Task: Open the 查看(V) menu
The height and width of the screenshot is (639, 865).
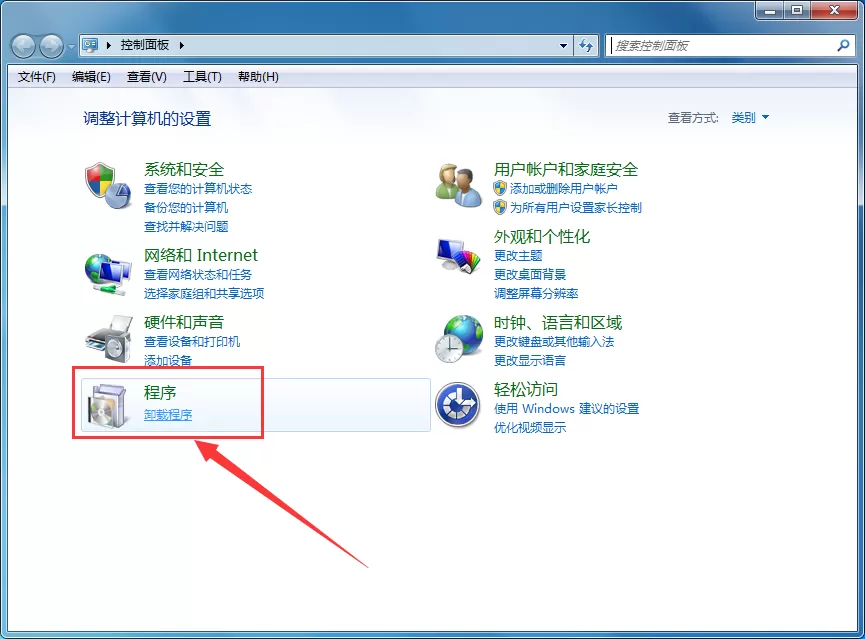Action: [147, 77]
